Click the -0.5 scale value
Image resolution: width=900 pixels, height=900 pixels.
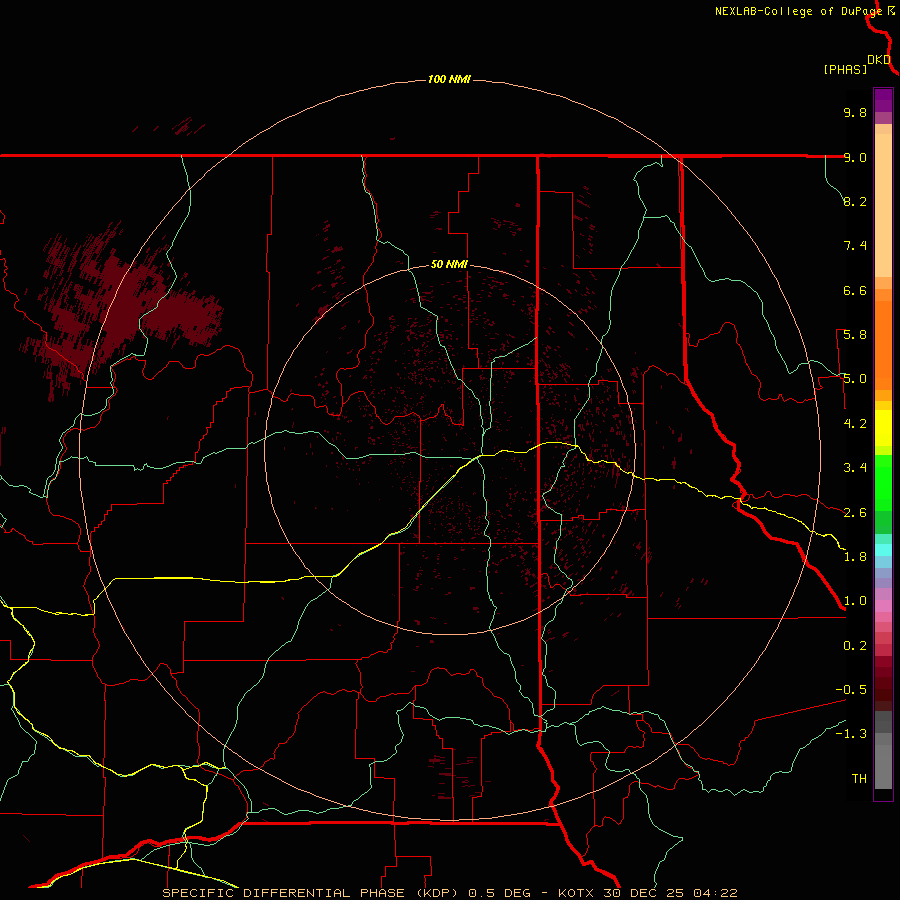click(x=851, y=690)
